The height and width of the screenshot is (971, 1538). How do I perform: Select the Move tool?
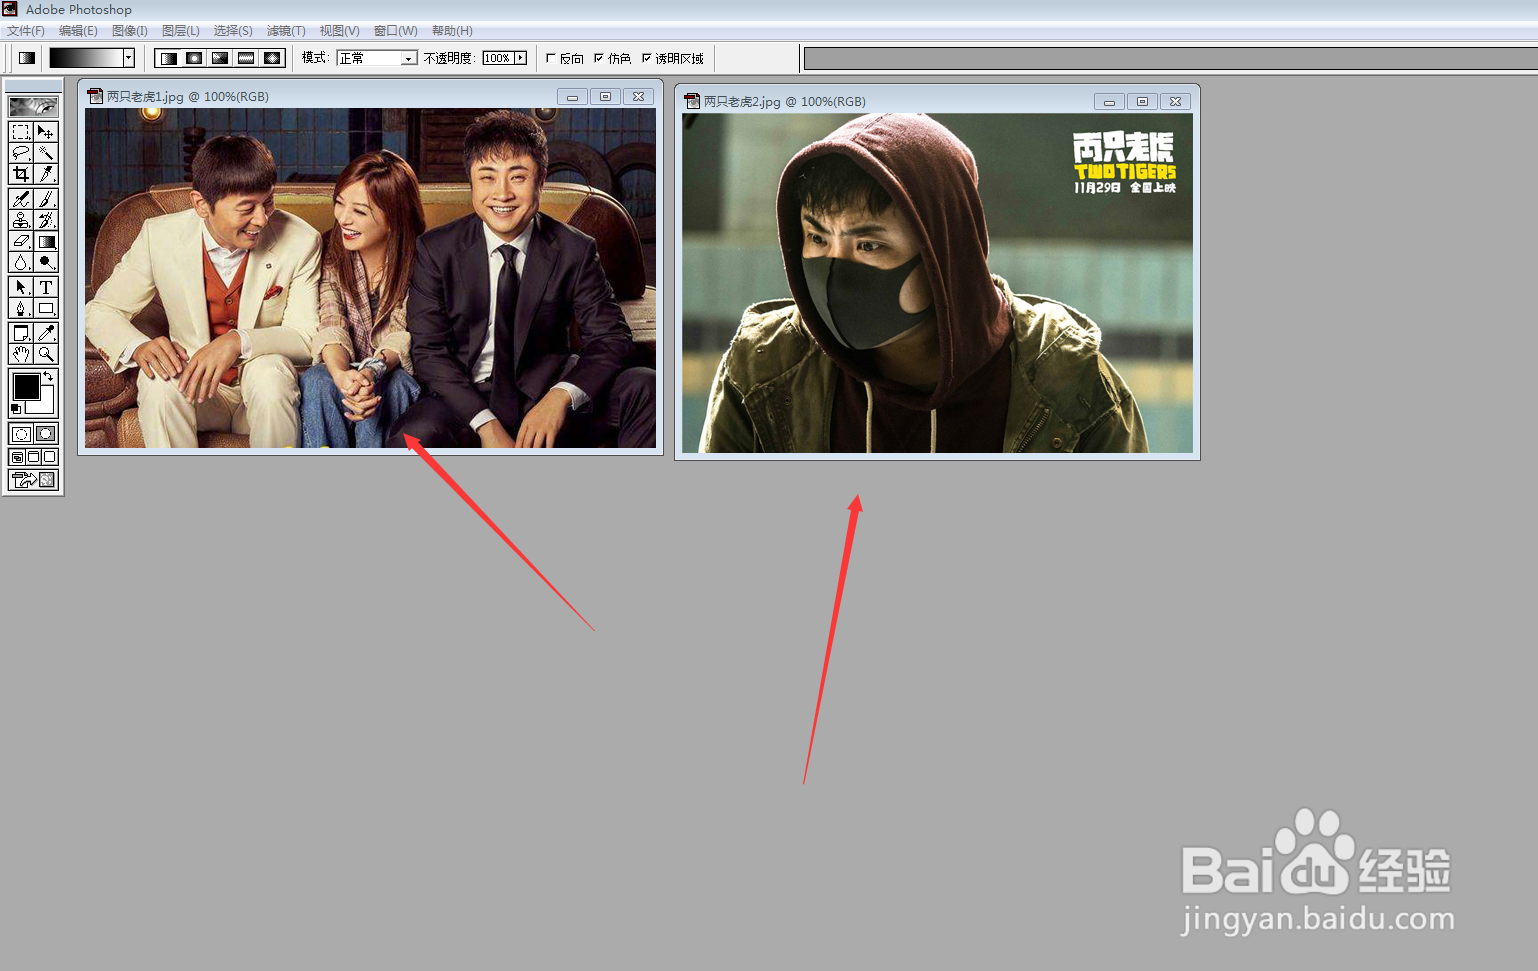[46, 132]
